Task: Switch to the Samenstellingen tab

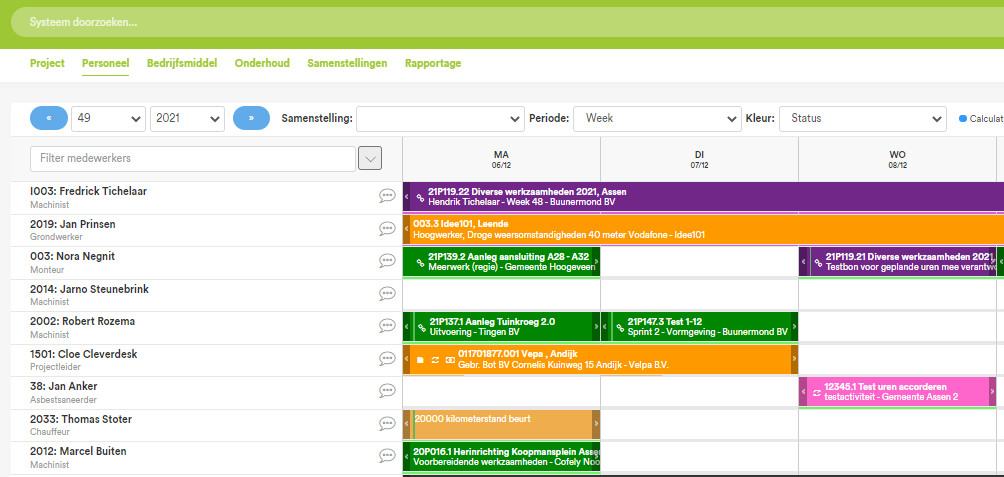Action: (347, 63)
